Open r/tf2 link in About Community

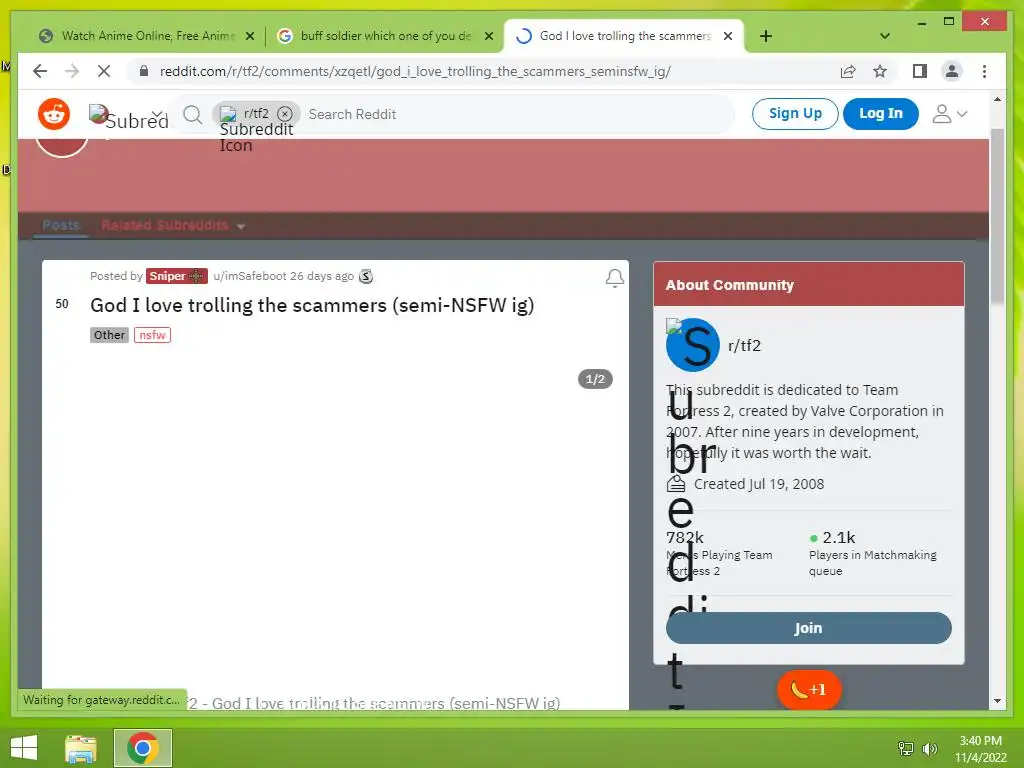[744, 345]
